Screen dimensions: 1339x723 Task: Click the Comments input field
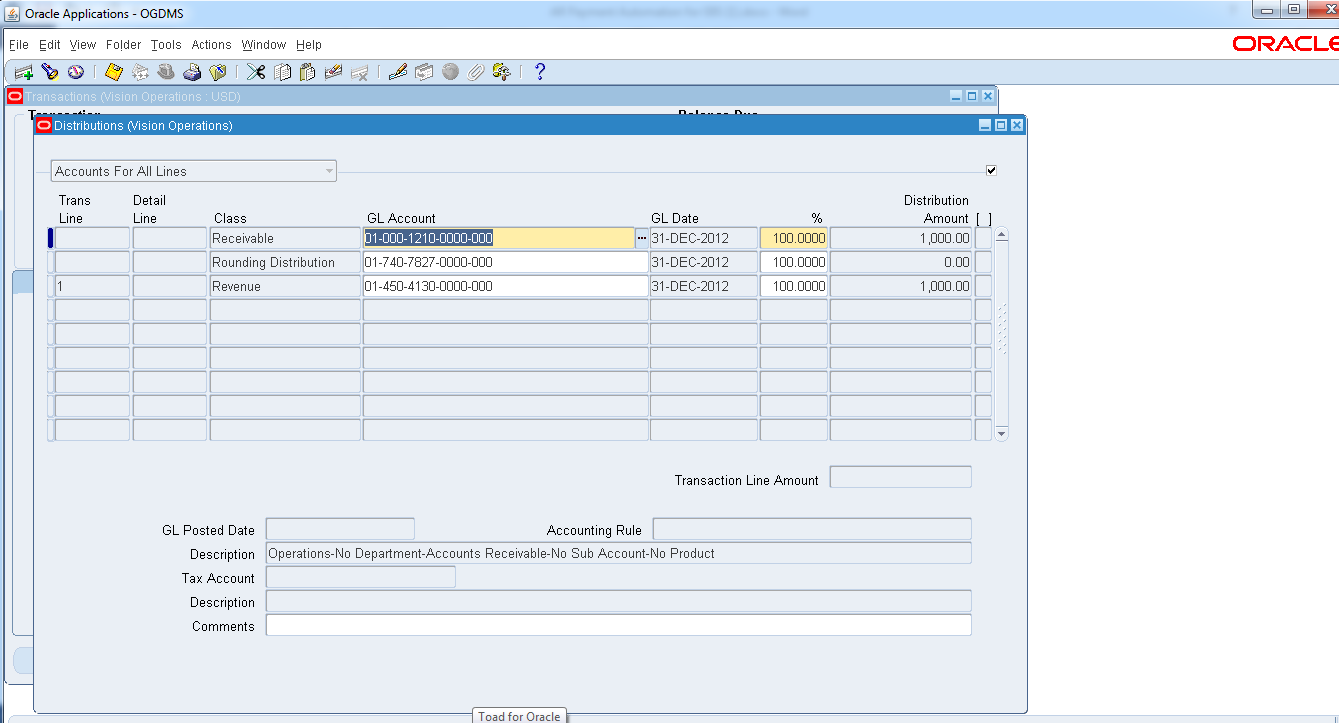pos(618,625)
